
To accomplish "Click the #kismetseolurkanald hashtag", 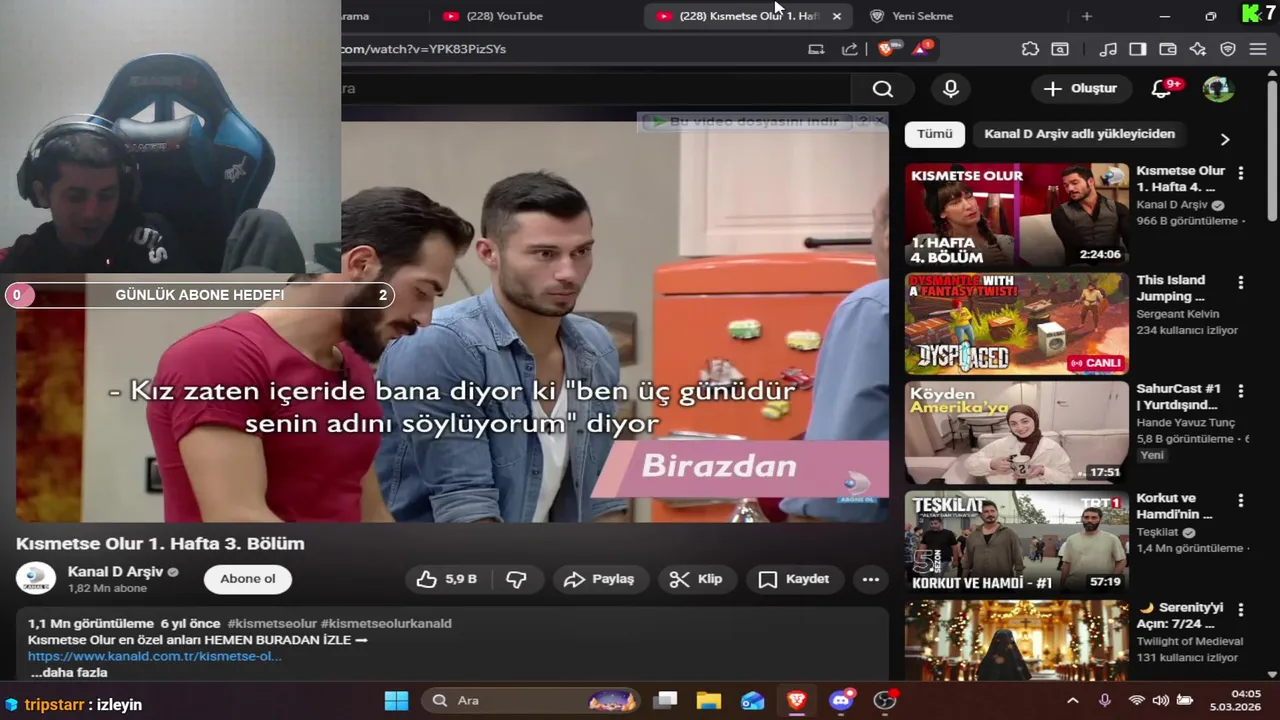I will 386,623.
